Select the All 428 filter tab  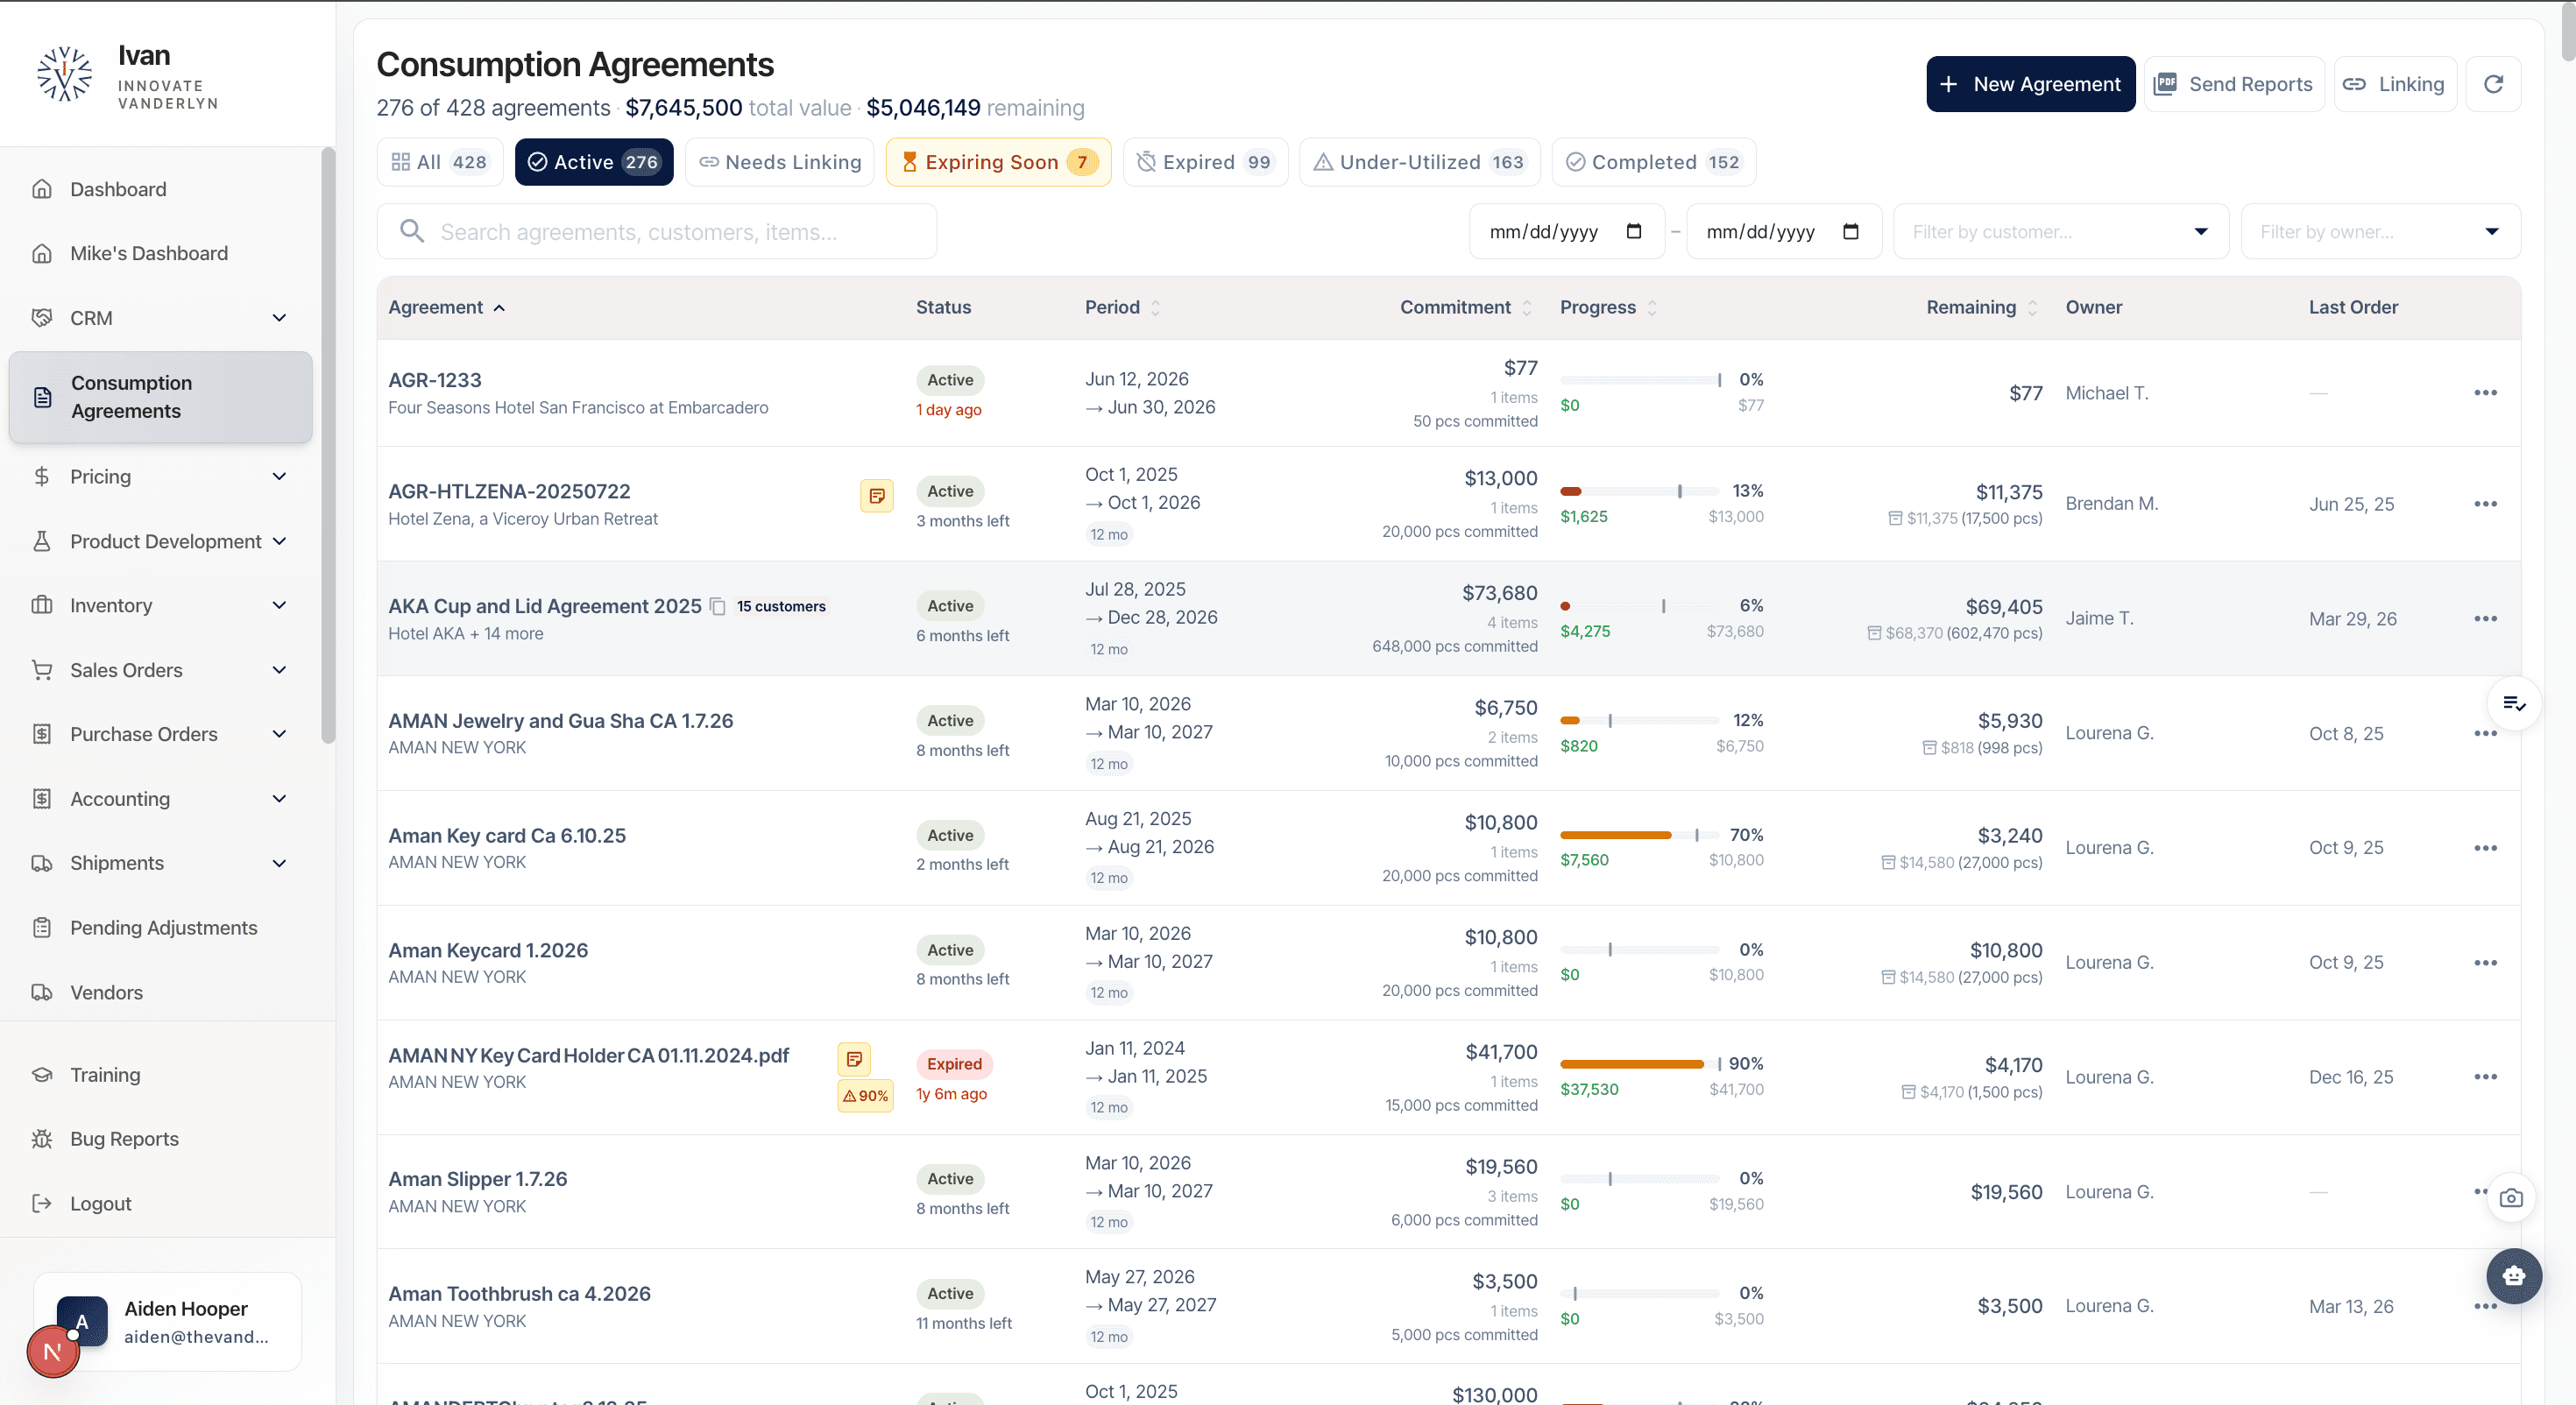point(440,162)
